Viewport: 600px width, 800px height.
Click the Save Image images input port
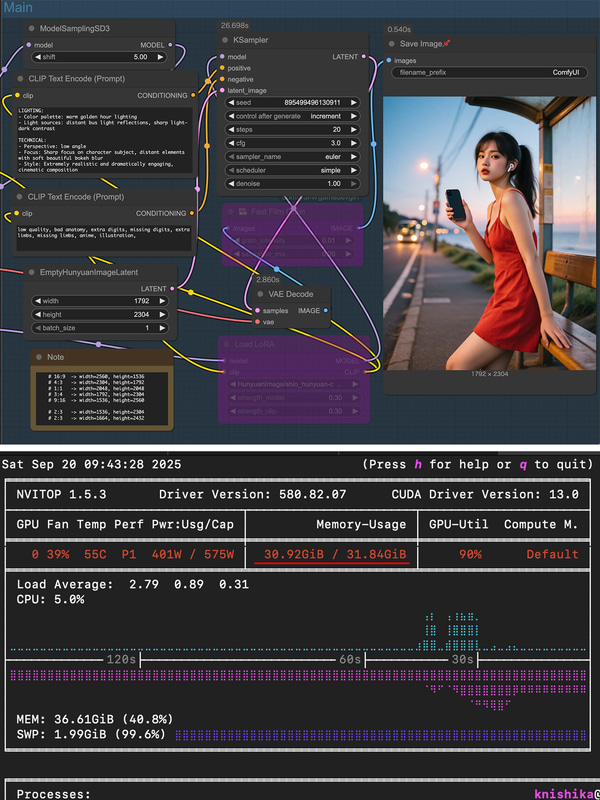point(389,60)
